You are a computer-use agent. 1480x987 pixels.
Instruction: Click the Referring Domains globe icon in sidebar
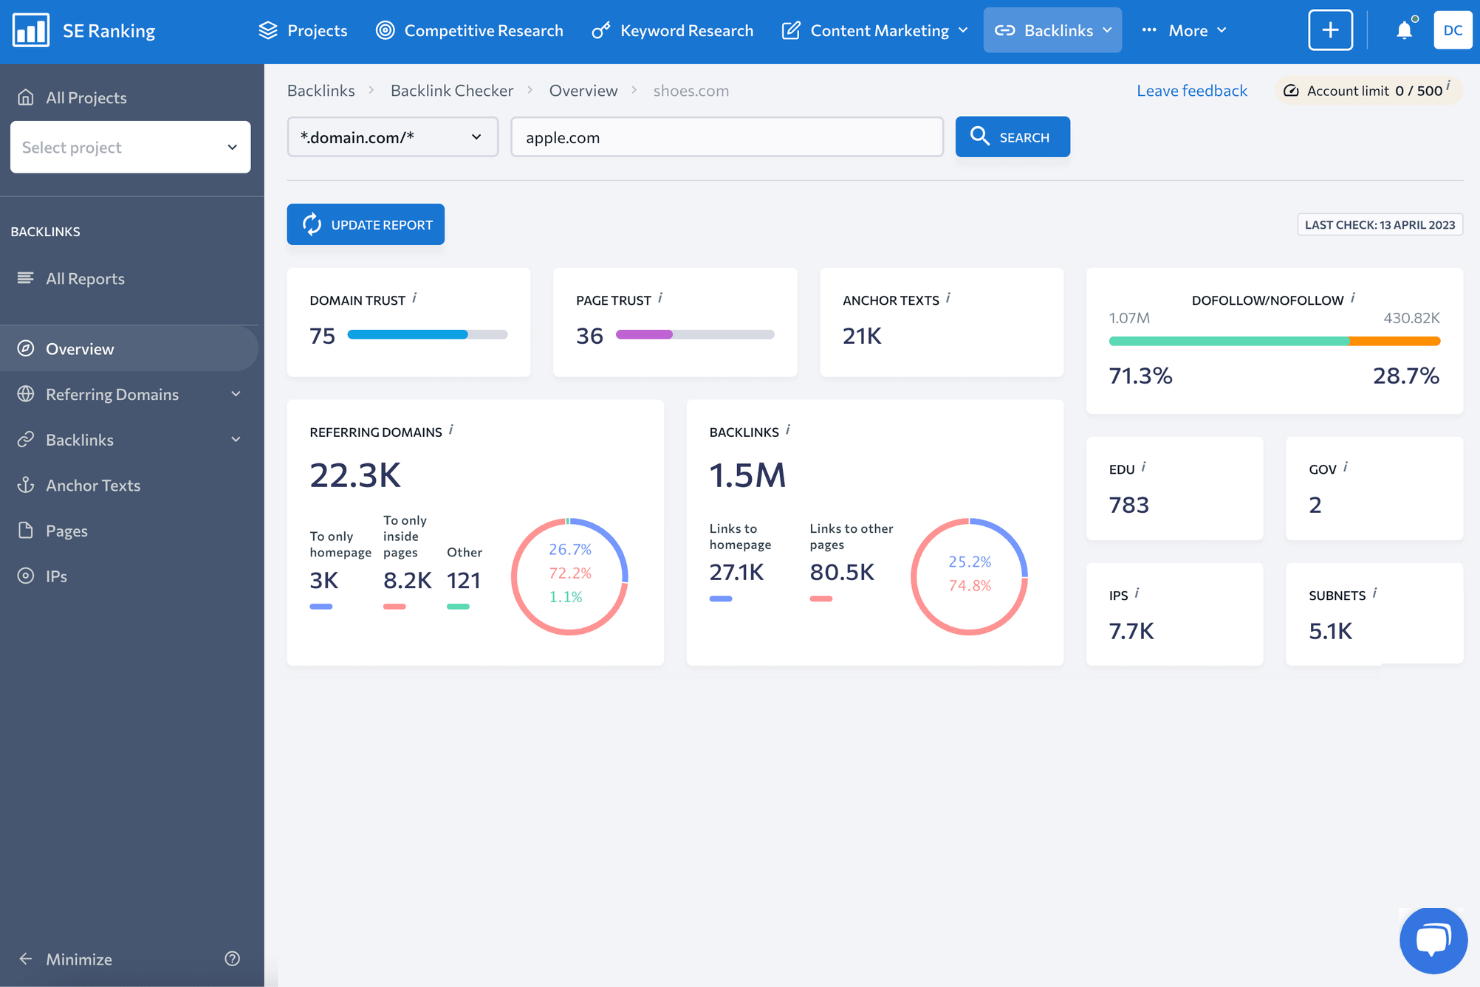26,394
